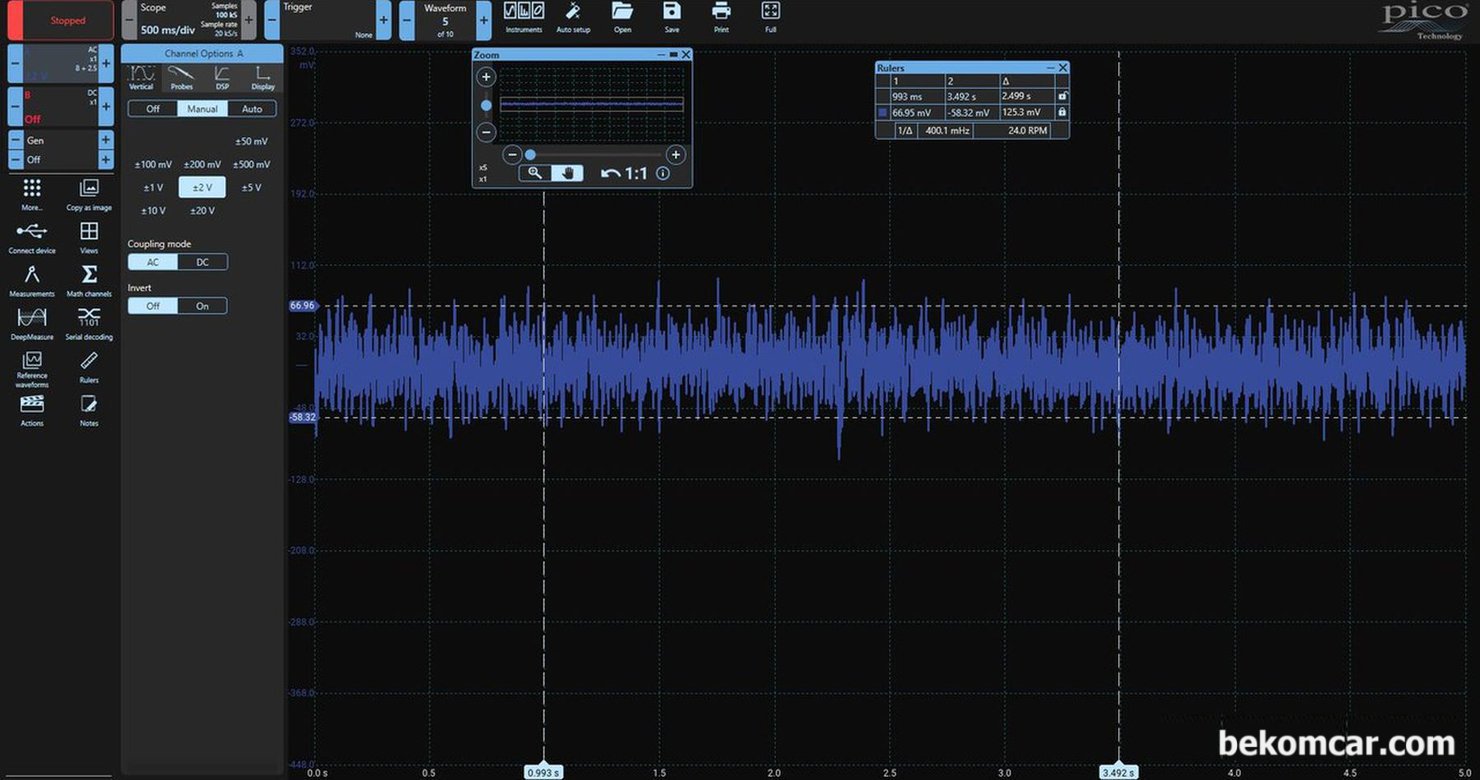This screenshot has width=1480, height=780.
Task: Go to previous waveform buffer
Action: (407, 20)
